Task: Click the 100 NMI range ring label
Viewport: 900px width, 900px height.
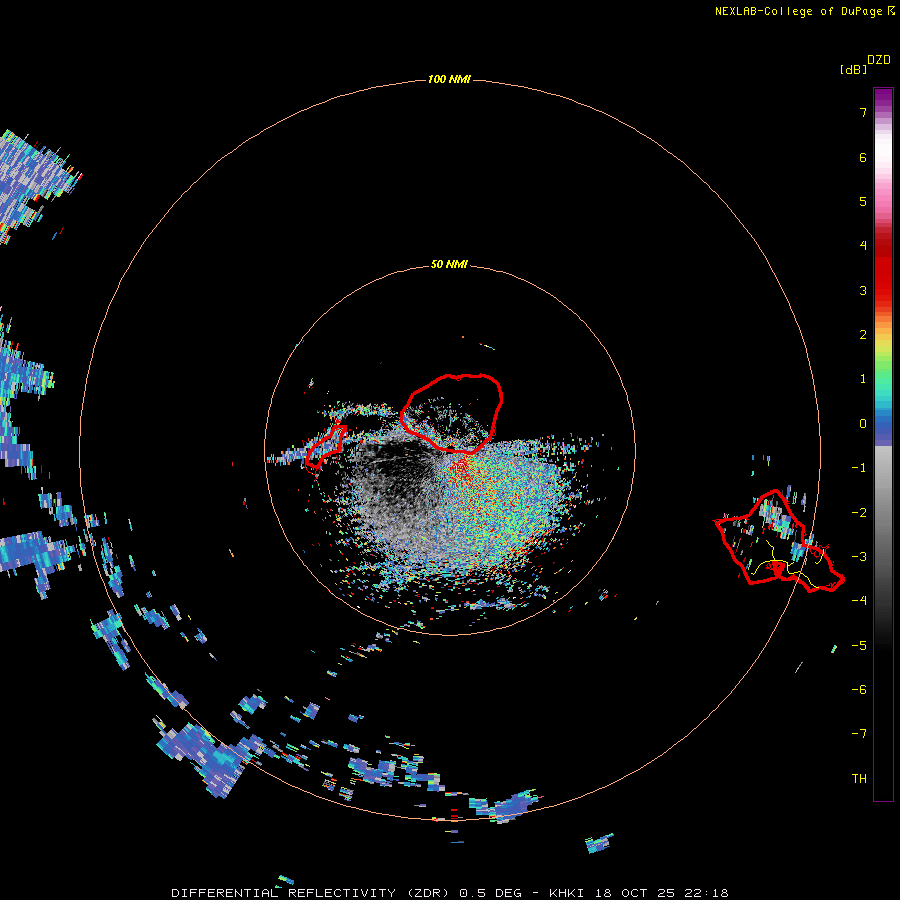Action: (449, 79)
